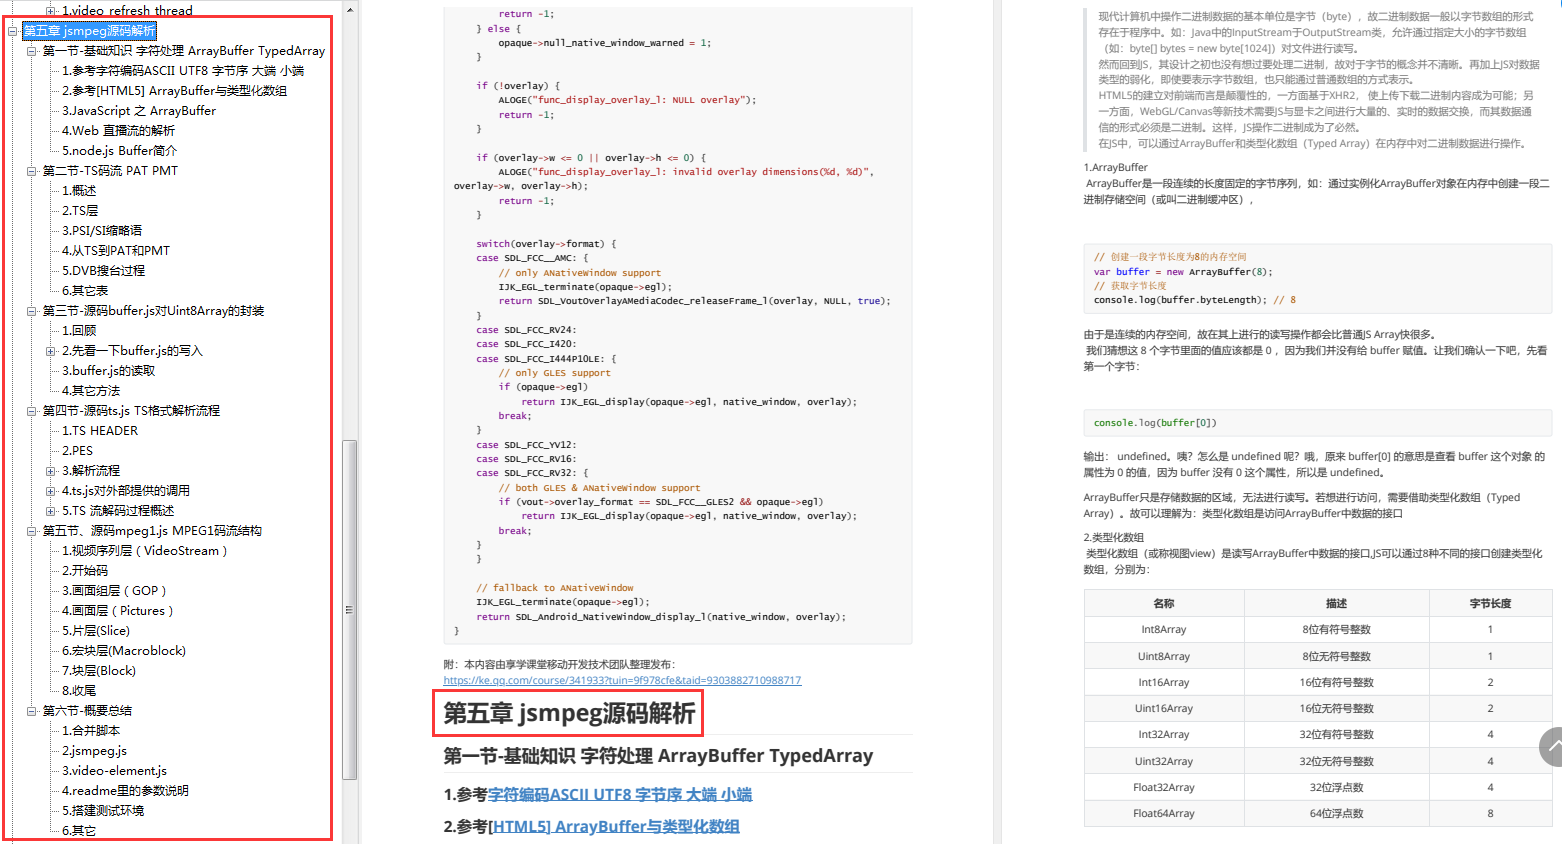1562x844 pixels.
Task: Select 3.JavaScript 之 ArrayBuffer in outline
Action: (139, 111)
